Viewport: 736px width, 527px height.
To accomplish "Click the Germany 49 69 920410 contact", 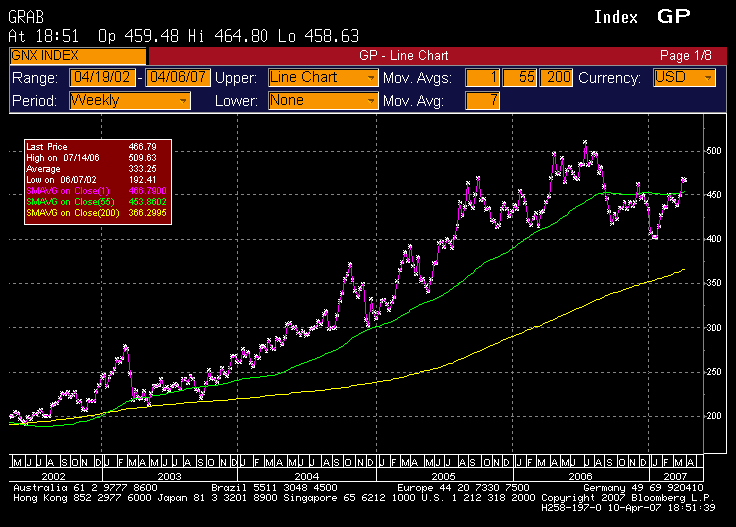I will tap(643, 488).
